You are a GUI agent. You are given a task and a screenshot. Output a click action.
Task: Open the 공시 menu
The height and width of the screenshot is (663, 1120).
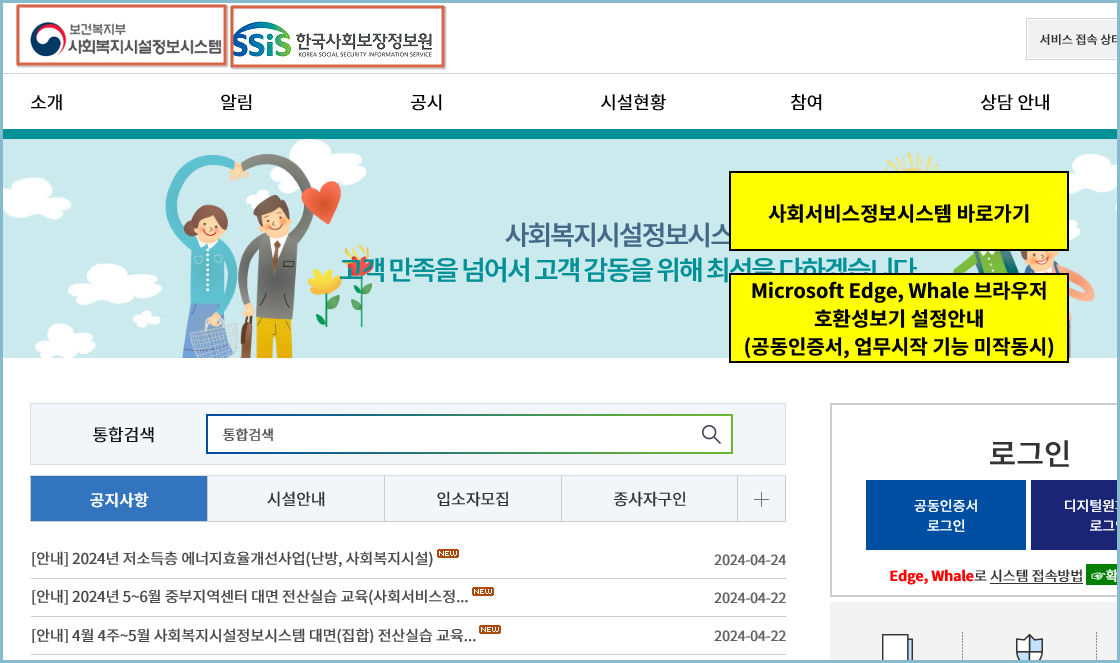pos(426,101)
